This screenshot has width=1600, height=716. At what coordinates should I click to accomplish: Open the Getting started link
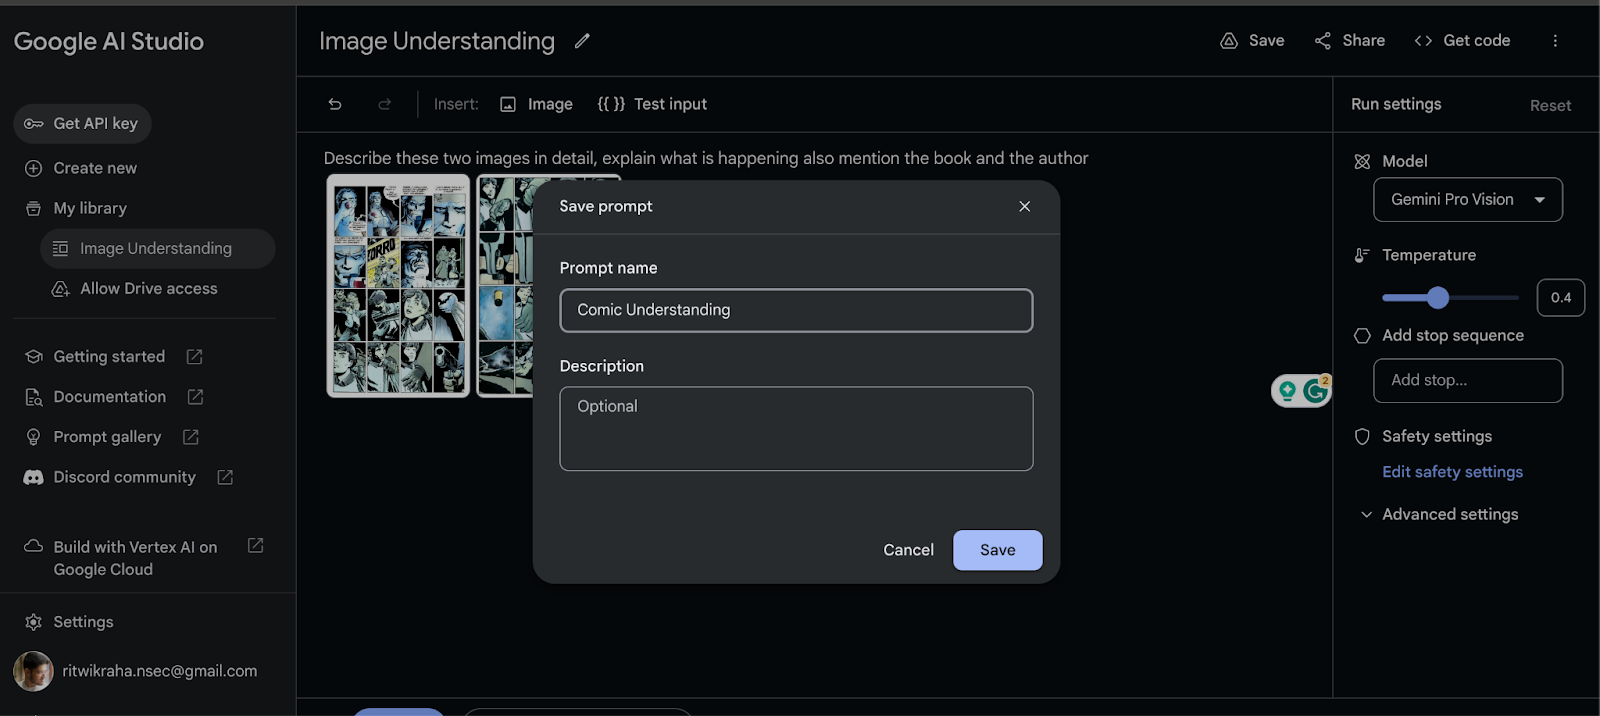(x=109, y=357)
